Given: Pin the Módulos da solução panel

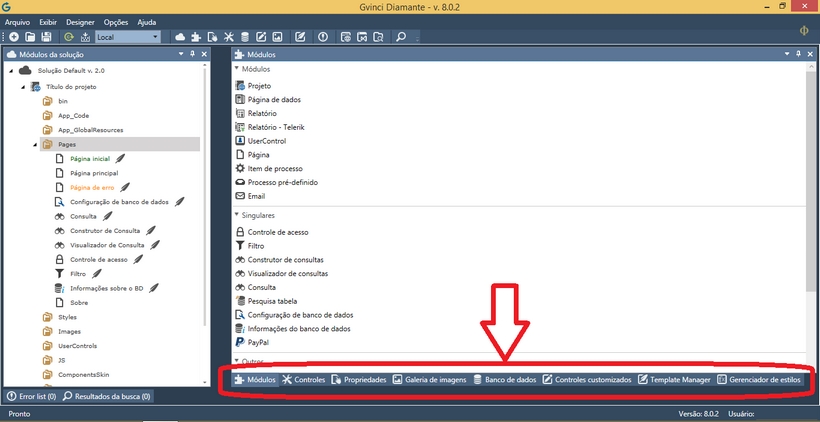Looking at the screenshot, I should tap(191, 54).
